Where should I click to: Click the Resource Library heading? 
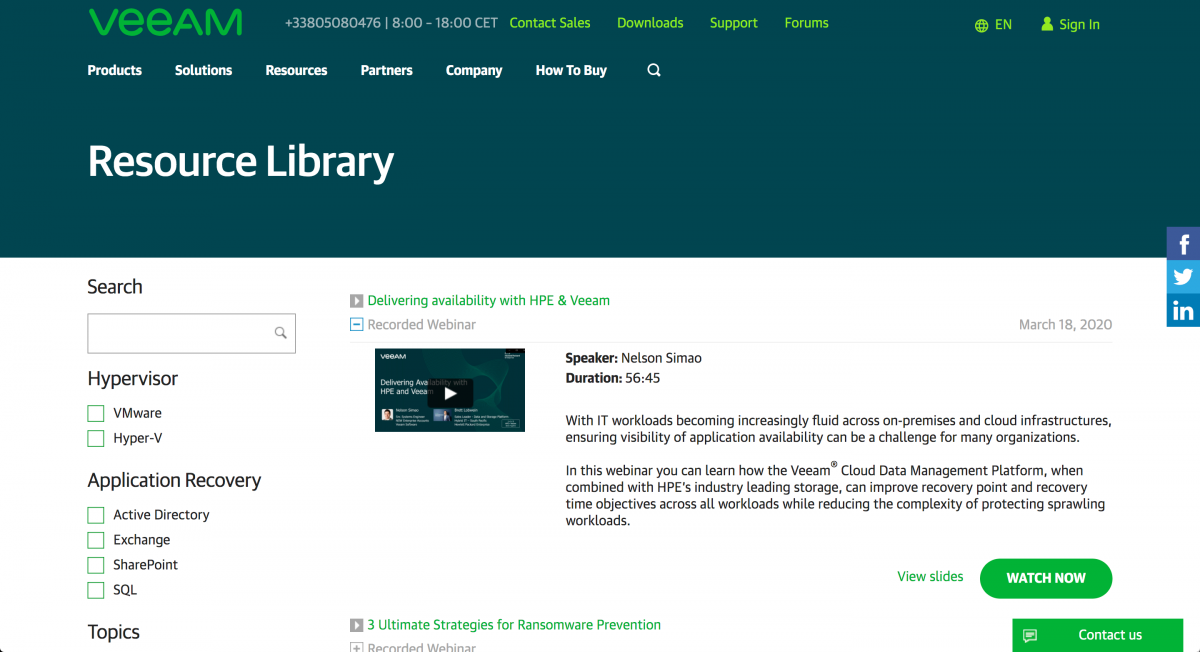click(241, 161)
